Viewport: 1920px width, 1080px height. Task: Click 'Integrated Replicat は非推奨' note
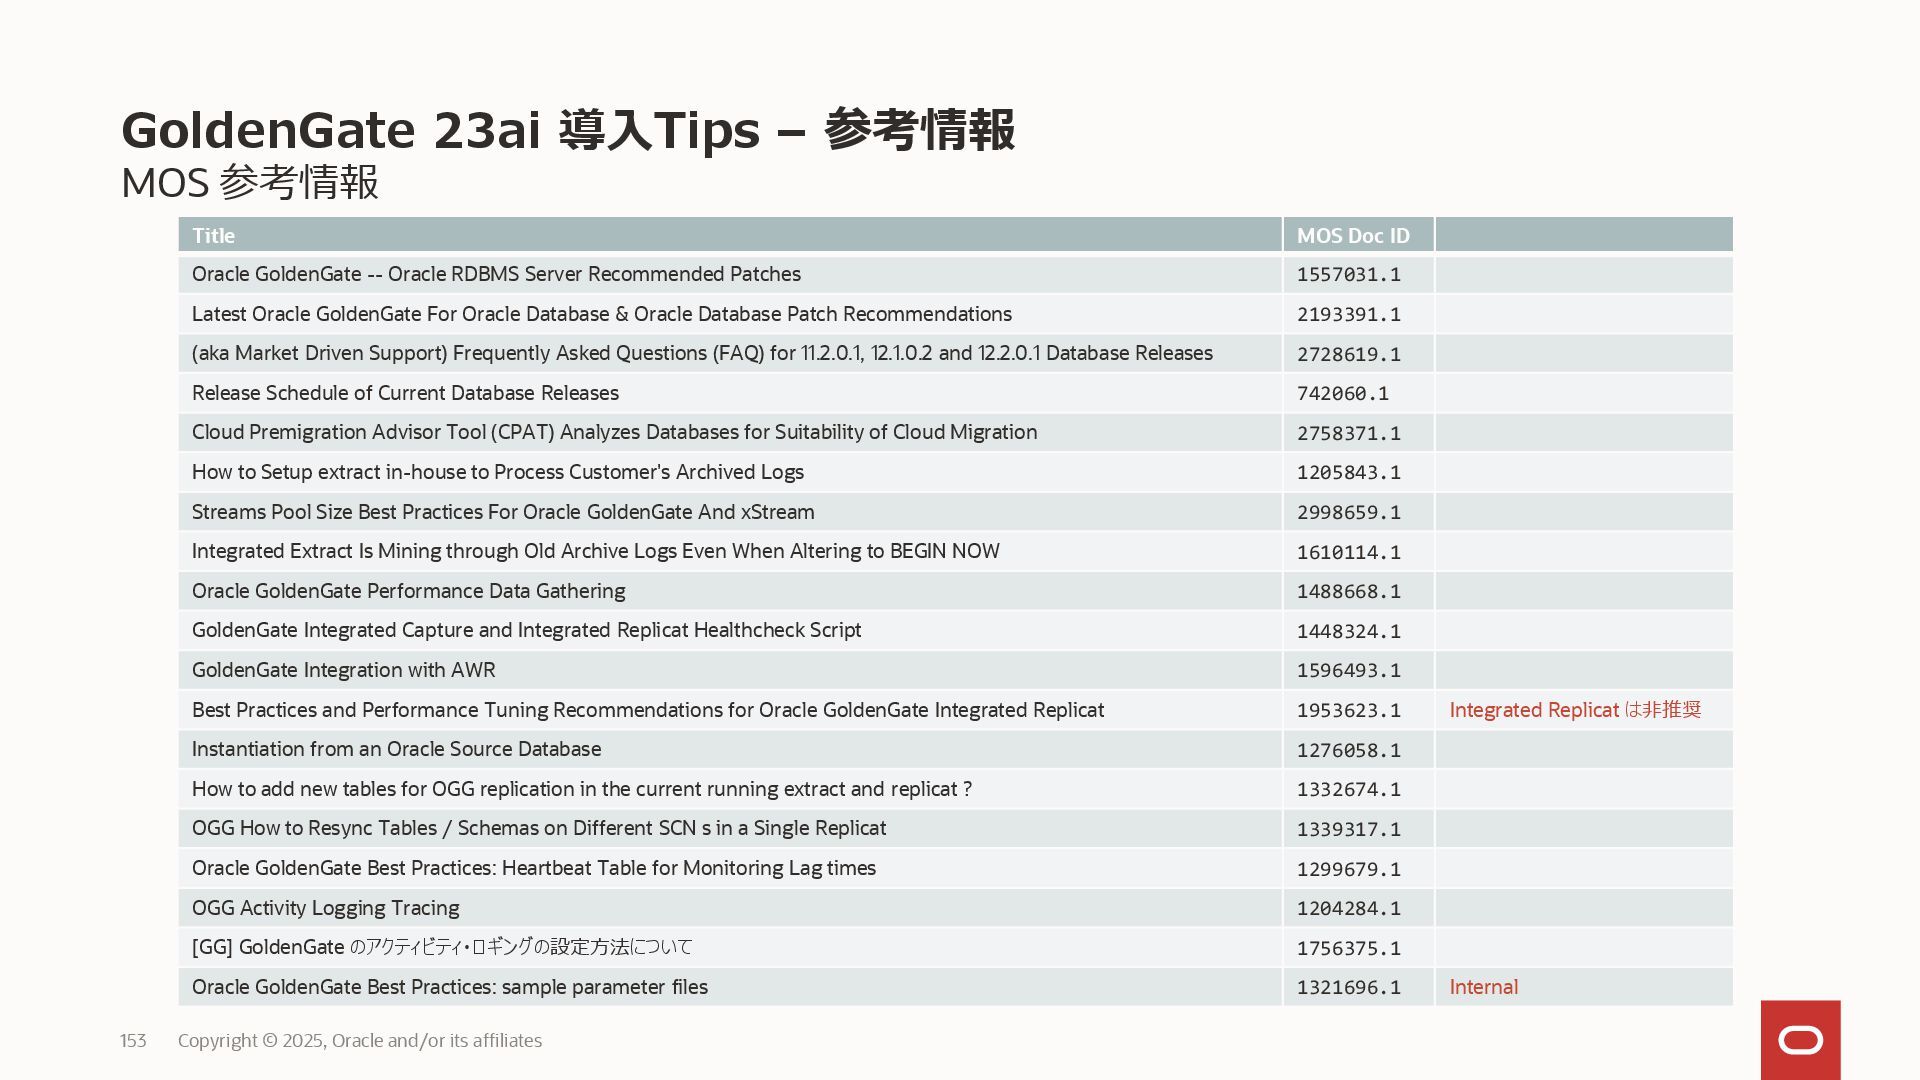[1574, 710]
